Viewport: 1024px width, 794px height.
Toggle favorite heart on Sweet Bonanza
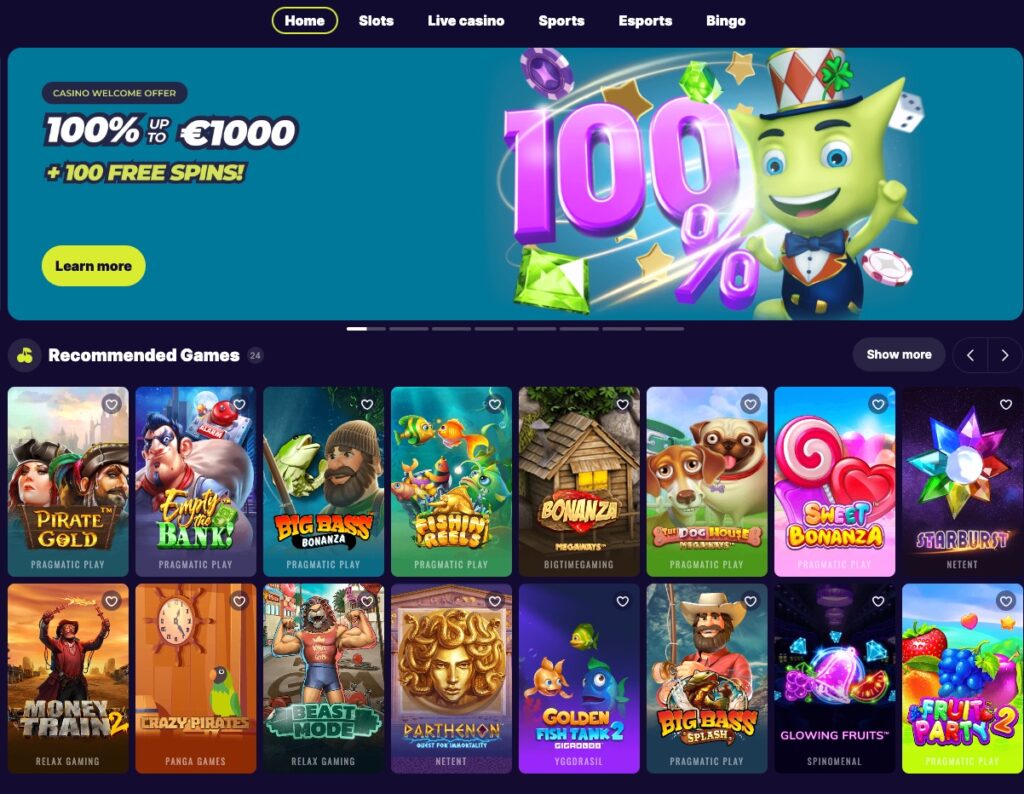(878, 404)
